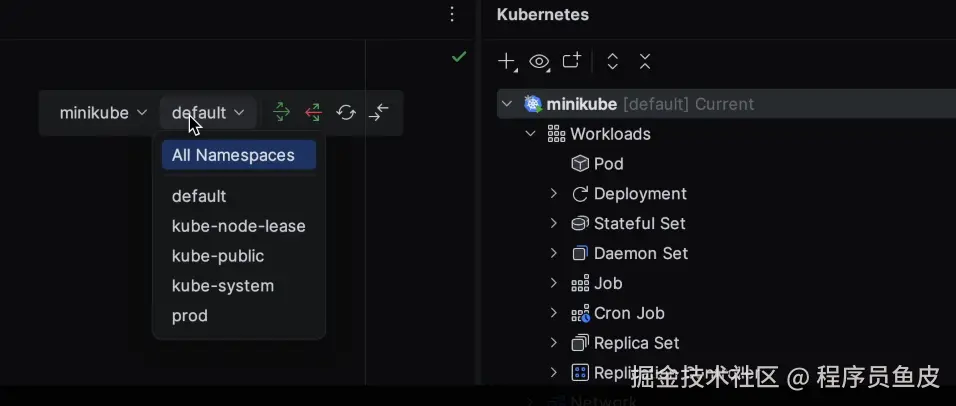
Task: Click the Expand All arrows icon
Action: coord(613,61)
